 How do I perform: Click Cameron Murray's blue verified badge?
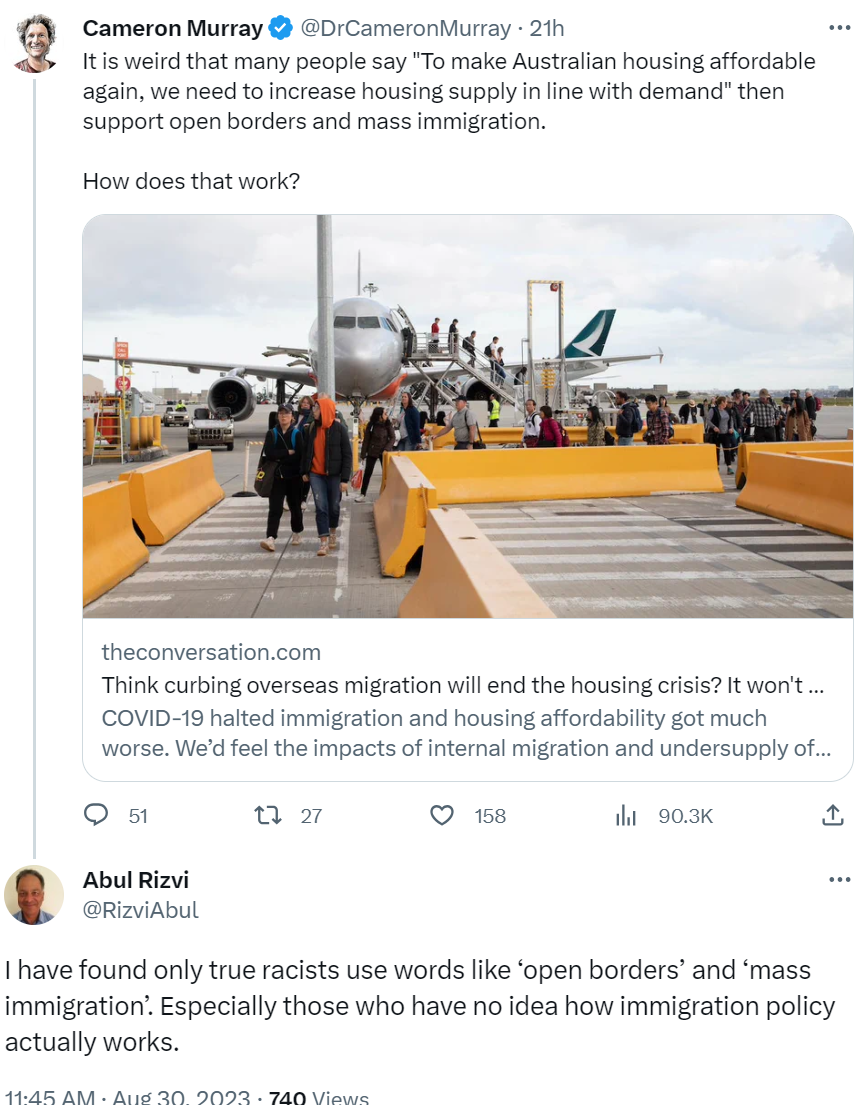click(x=280, y=29)
